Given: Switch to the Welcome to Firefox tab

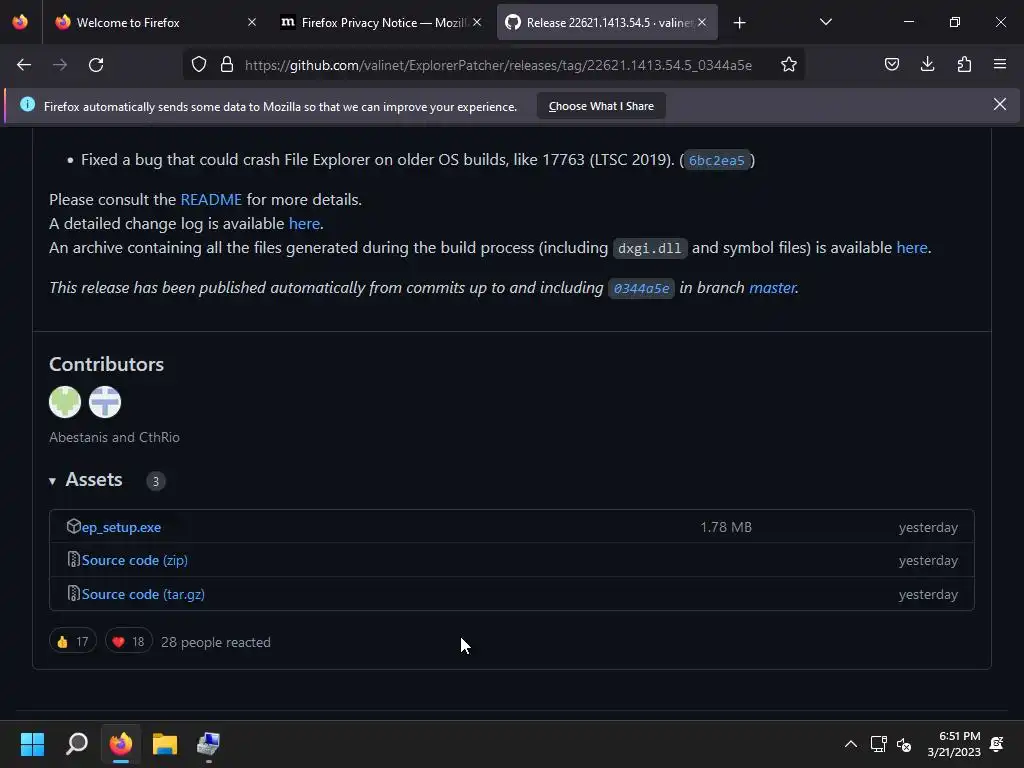Looking at the screenshot, I should point(155,23).
